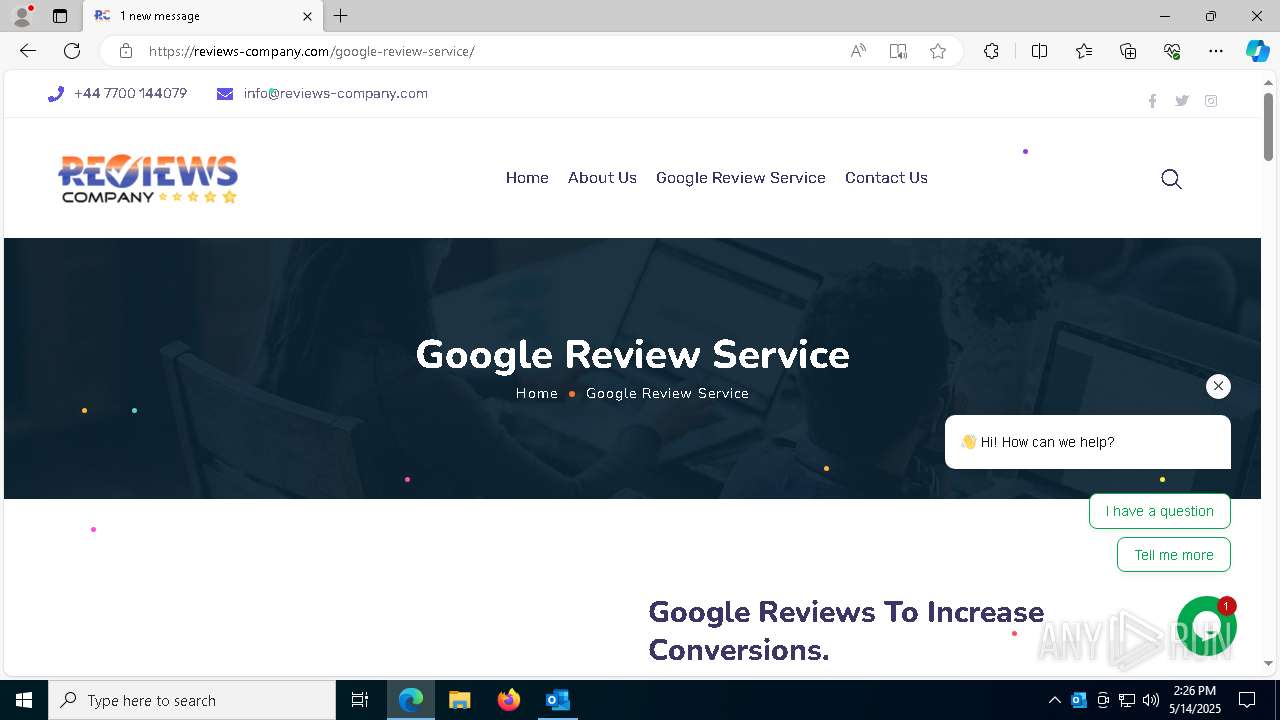
Task: Open Outlook from taskbar
Action: pos(557,700)
